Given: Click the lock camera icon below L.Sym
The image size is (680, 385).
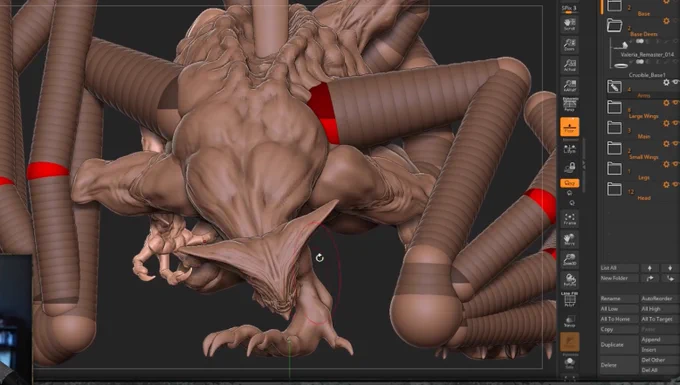Looking at the screenshot, I should (569, 167).
